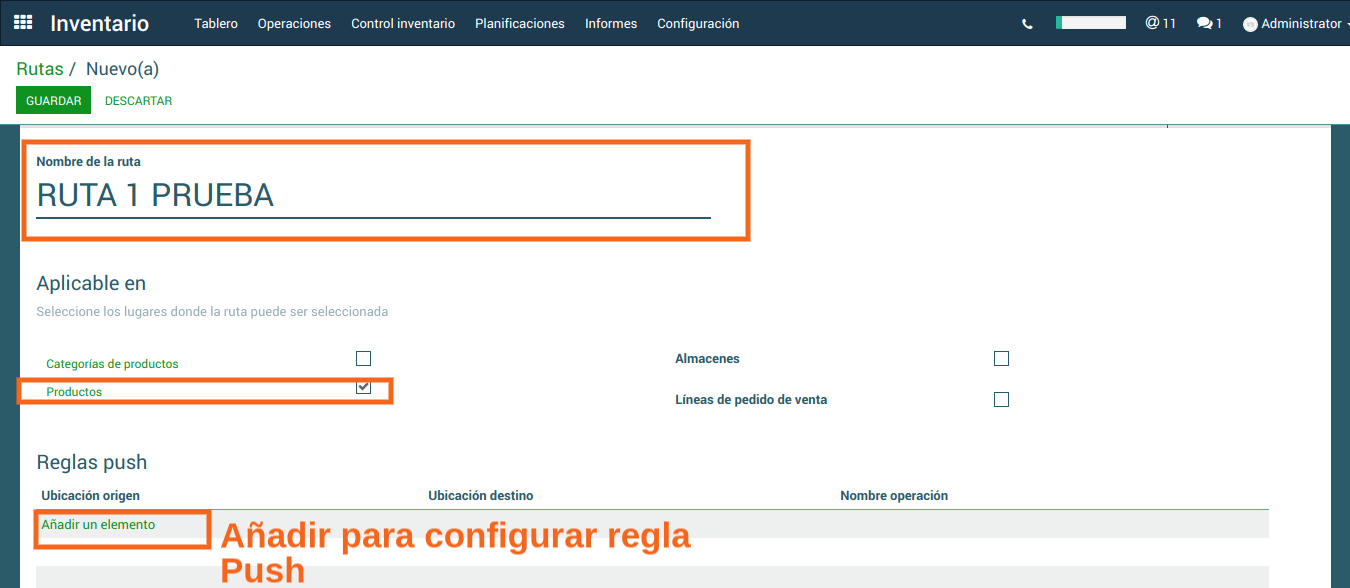The width and height of the screenshot is (1350, 588).
Task: Tick the Almacenes checkbox
Action: (1001, 359)
